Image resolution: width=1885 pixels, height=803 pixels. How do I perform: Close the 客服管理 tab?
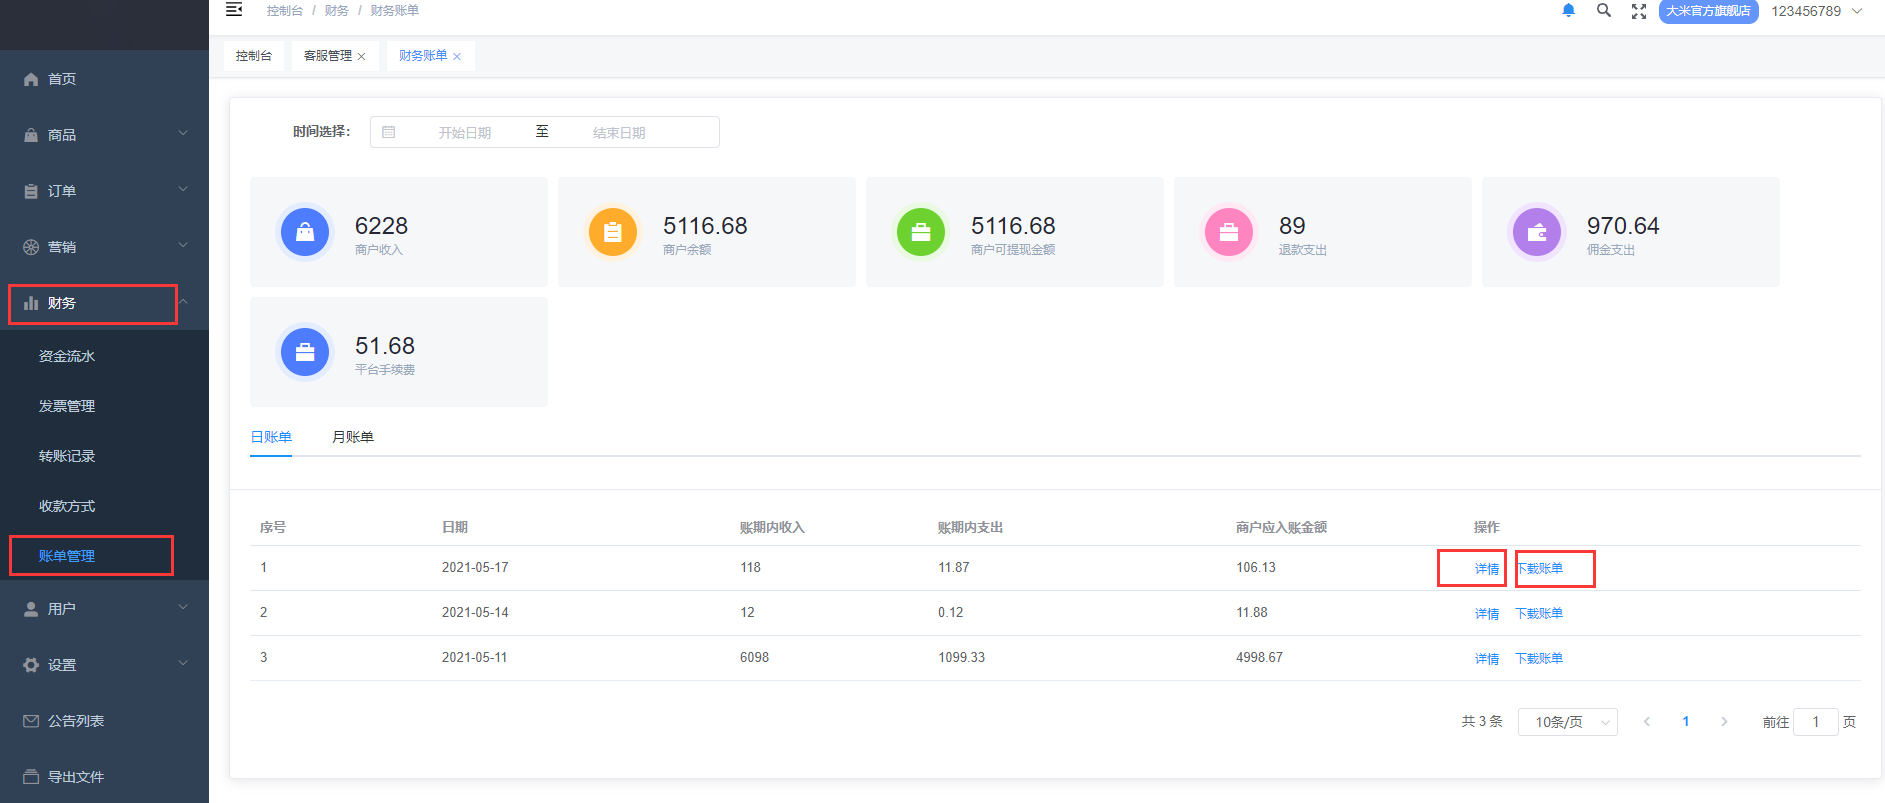coord(362,57)
